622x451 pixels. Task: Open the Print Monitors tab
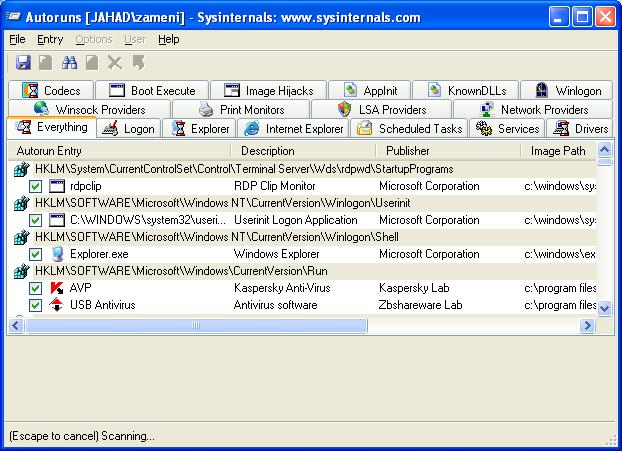pos(241,109)
